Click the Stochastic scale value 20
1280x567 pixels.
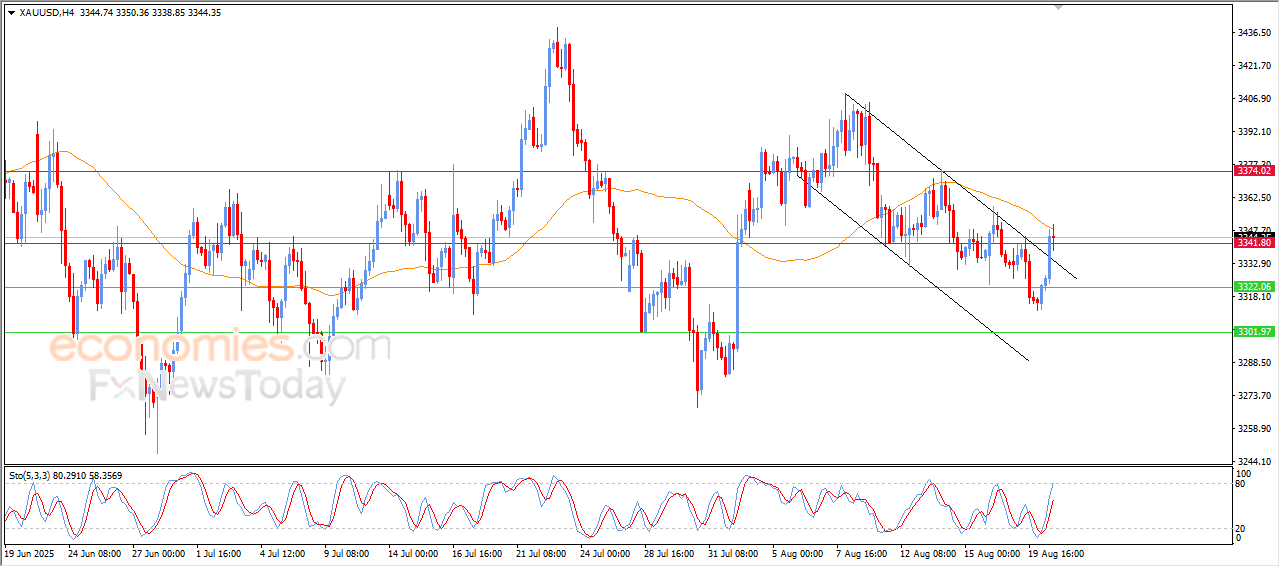click(1242, 528)
